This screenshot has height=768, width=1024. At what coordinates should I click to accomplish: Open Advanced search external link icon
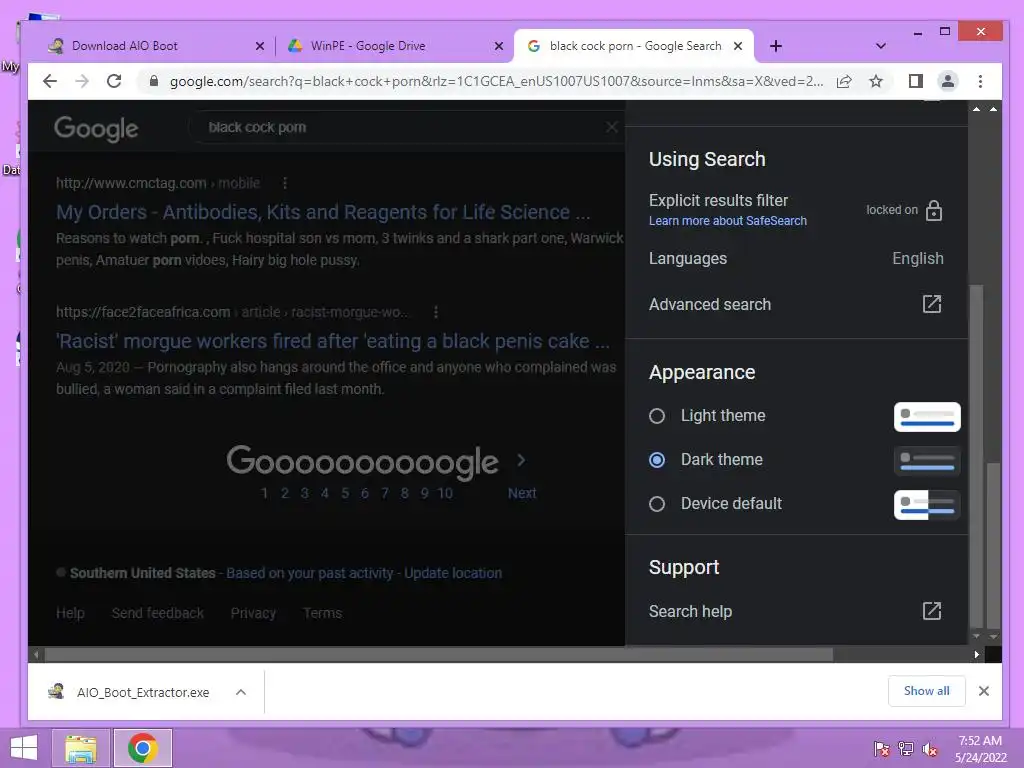(932, 304)
